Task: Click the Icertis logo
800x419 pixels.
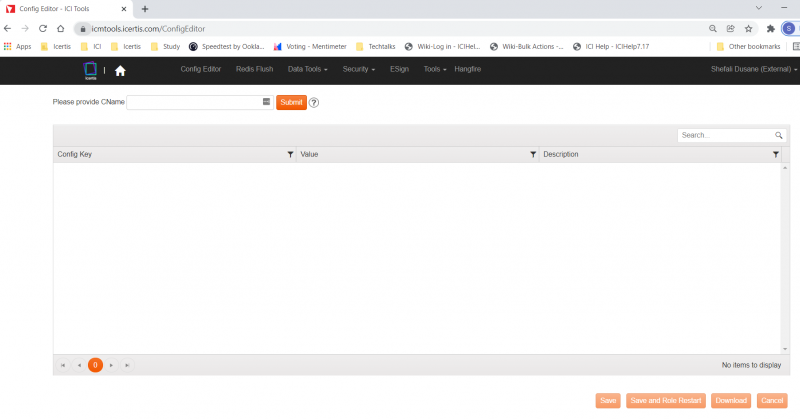Action: point(90,70)
